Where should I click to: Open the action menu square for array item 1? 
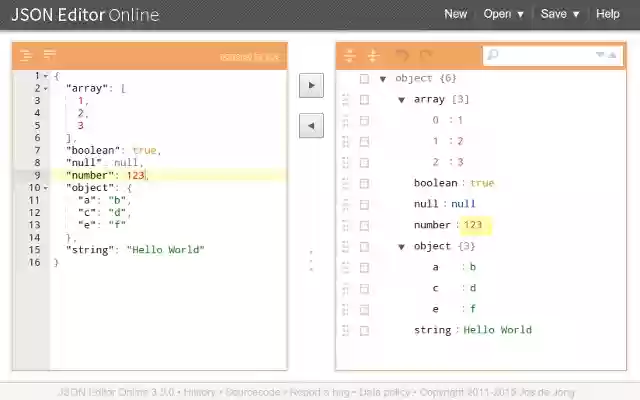364,142
